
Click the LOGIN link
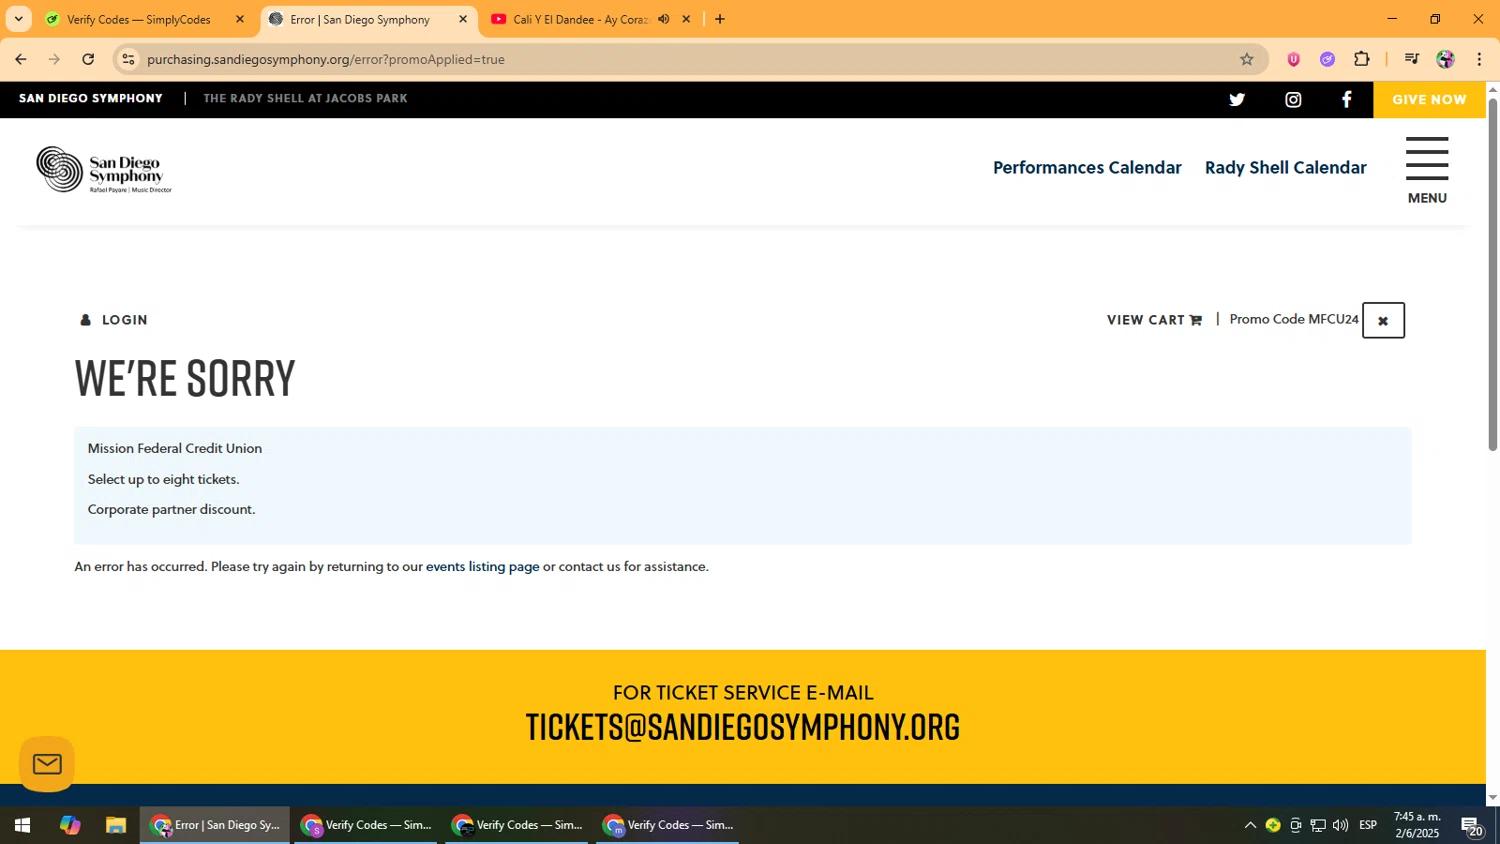point(114,320)
